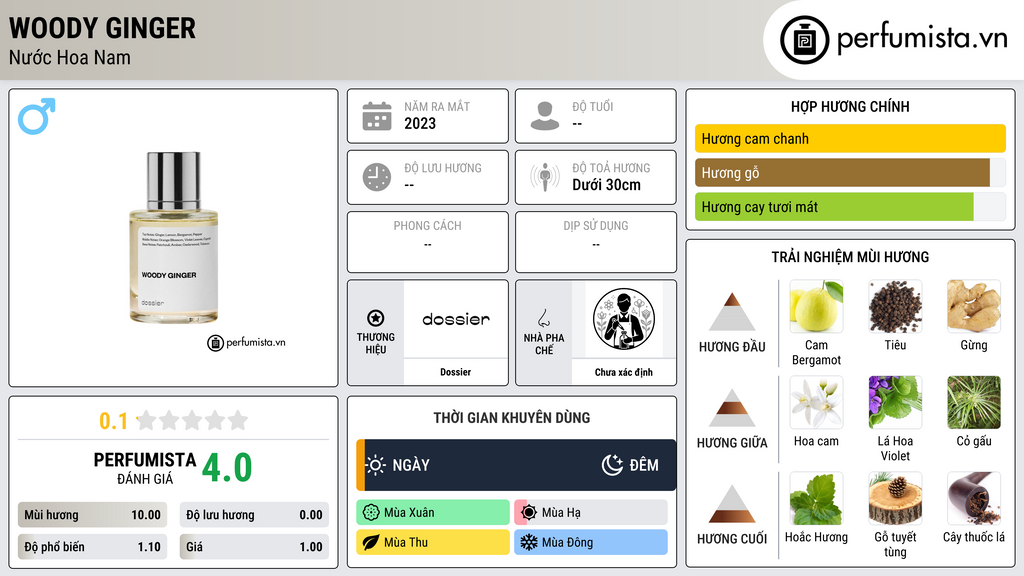Select the Hoa cam note image
This screenshot has height=576, width=1024.
pyautogui.click(x=816, y=402)
